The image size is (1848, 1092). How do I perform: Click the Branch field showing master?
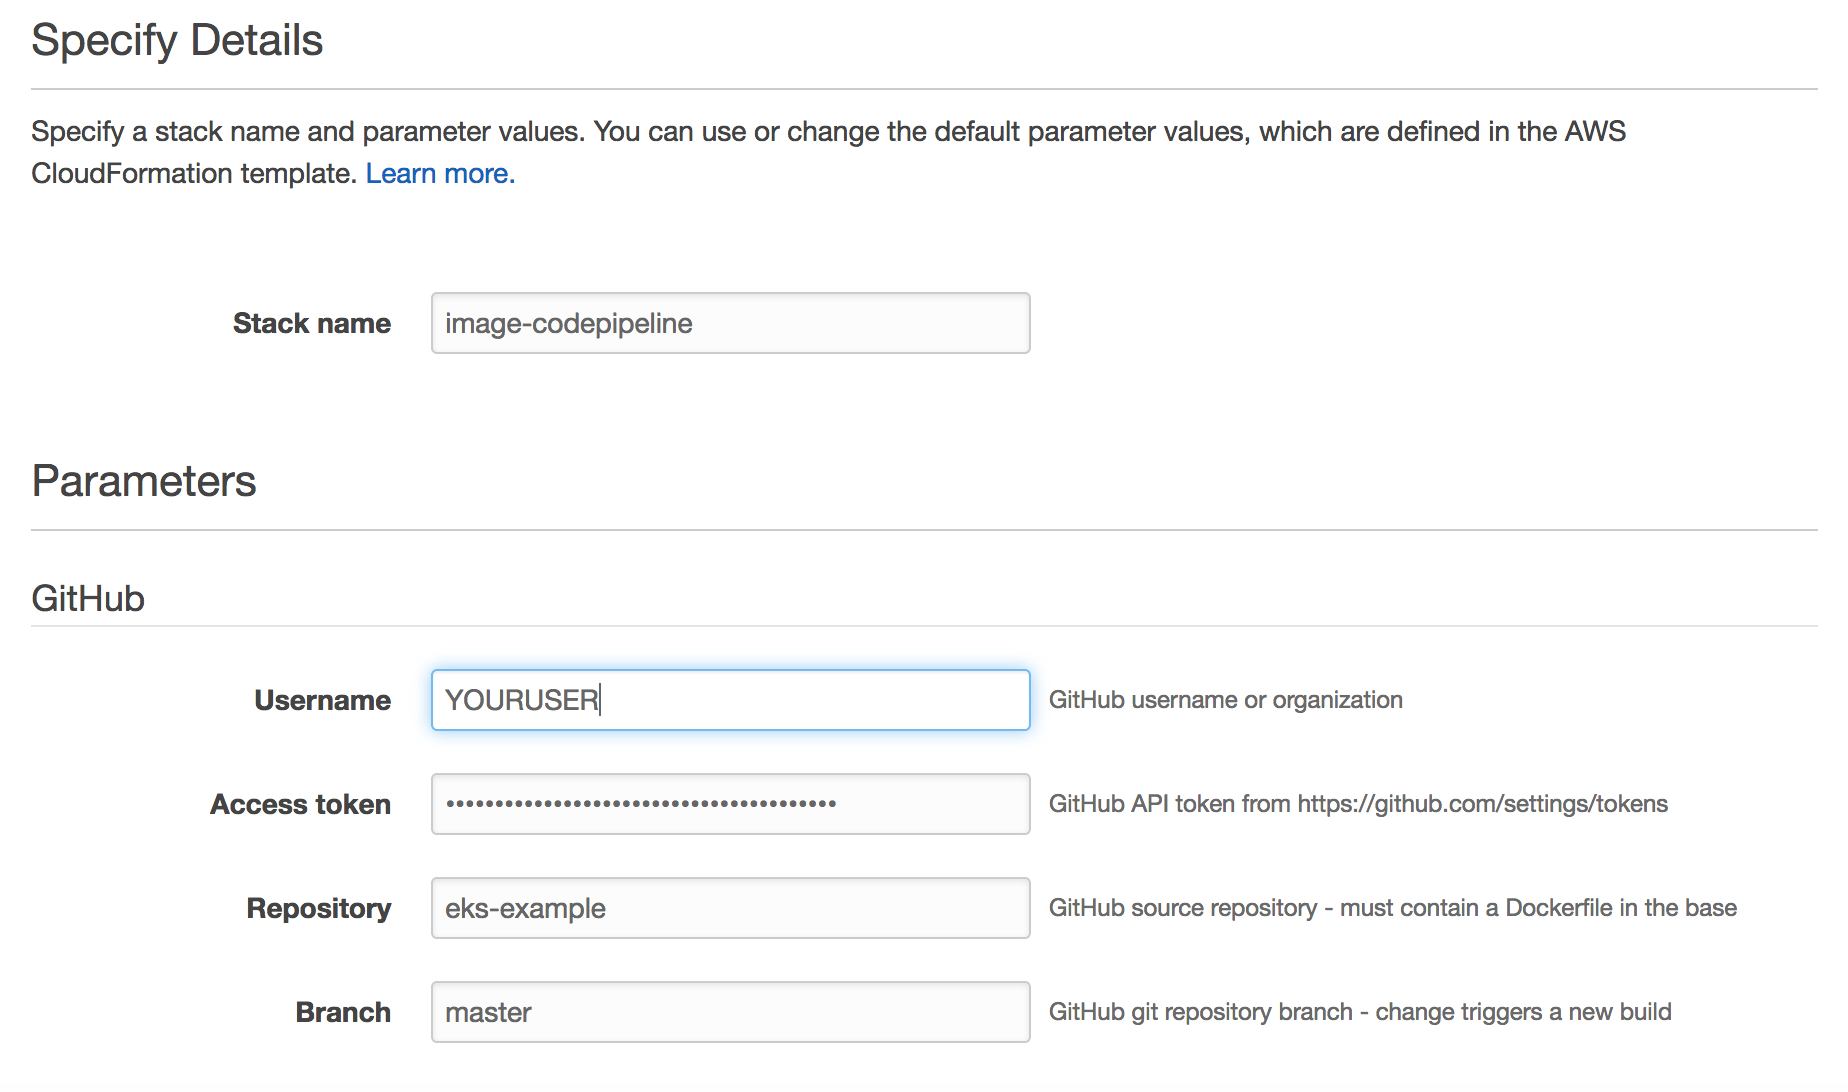[x=729, y=1012]
